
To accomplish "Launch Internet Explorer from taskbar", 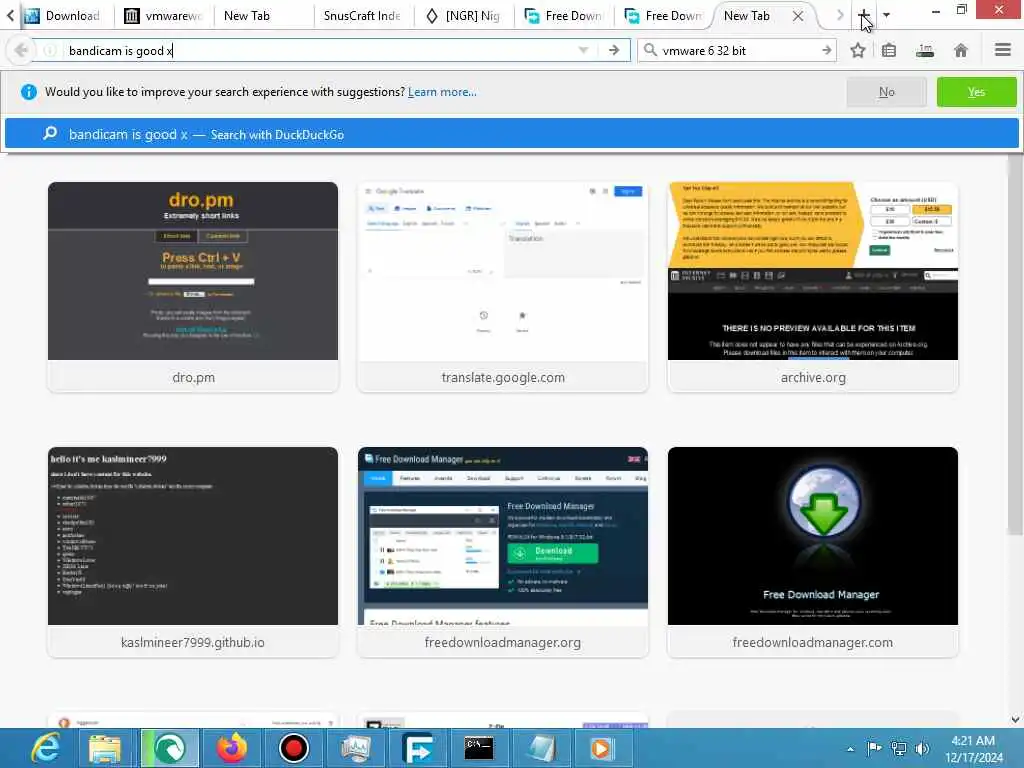I will [x=46, y=748].
